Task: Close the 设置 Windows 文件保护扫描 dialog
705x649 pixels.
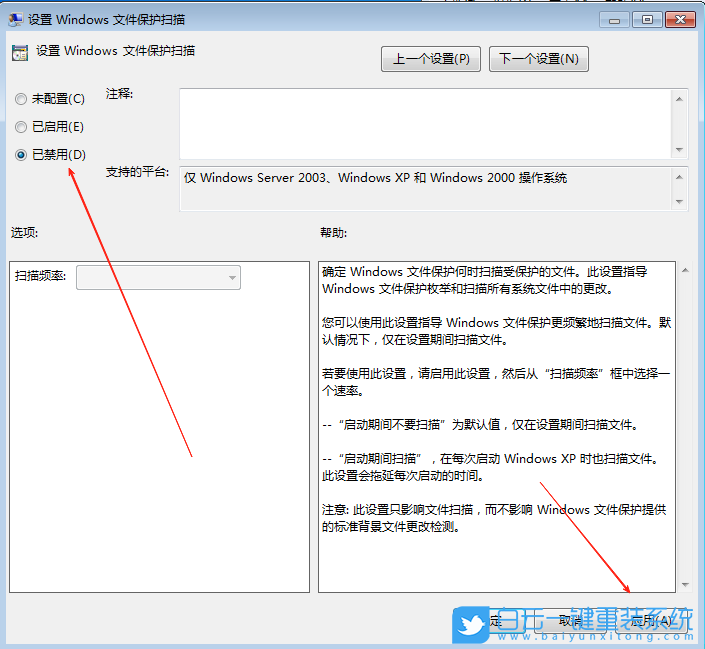Action: (680, 20)
